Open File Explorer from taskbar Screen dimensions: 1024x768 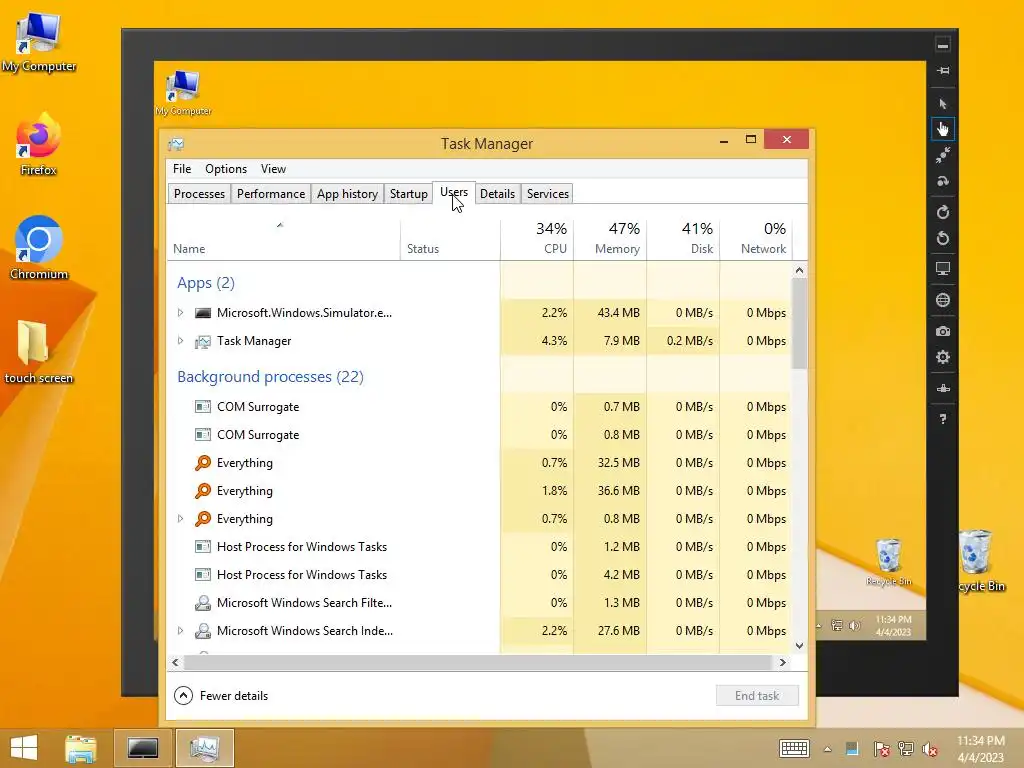pos(81,748)
